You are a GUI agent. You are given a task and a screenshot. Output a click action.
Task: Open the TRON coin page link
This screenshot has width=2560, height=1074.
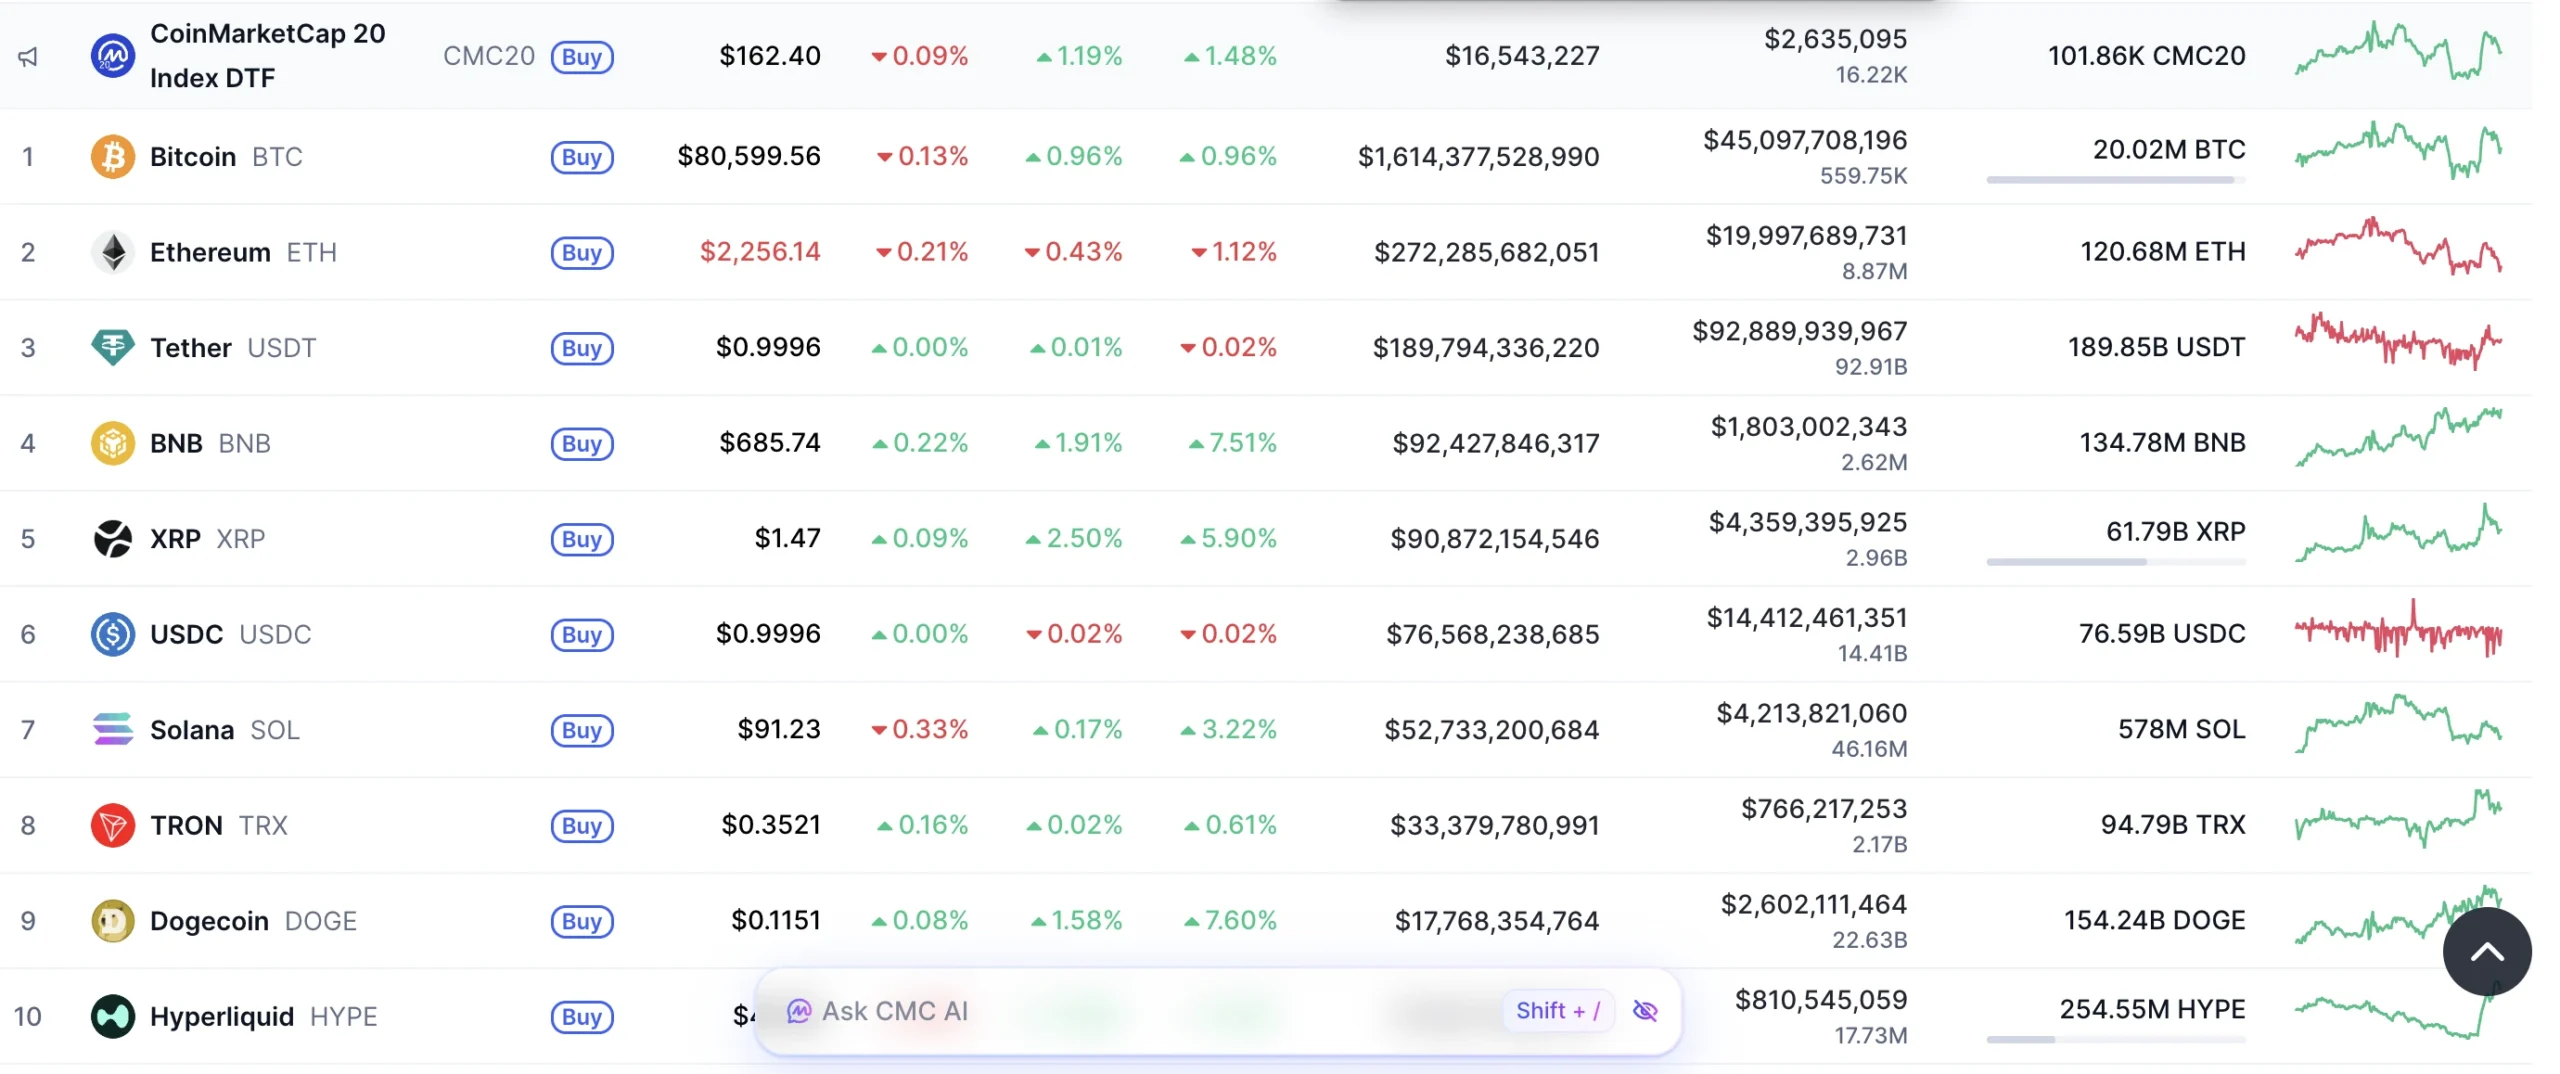[x=218, y=825]
